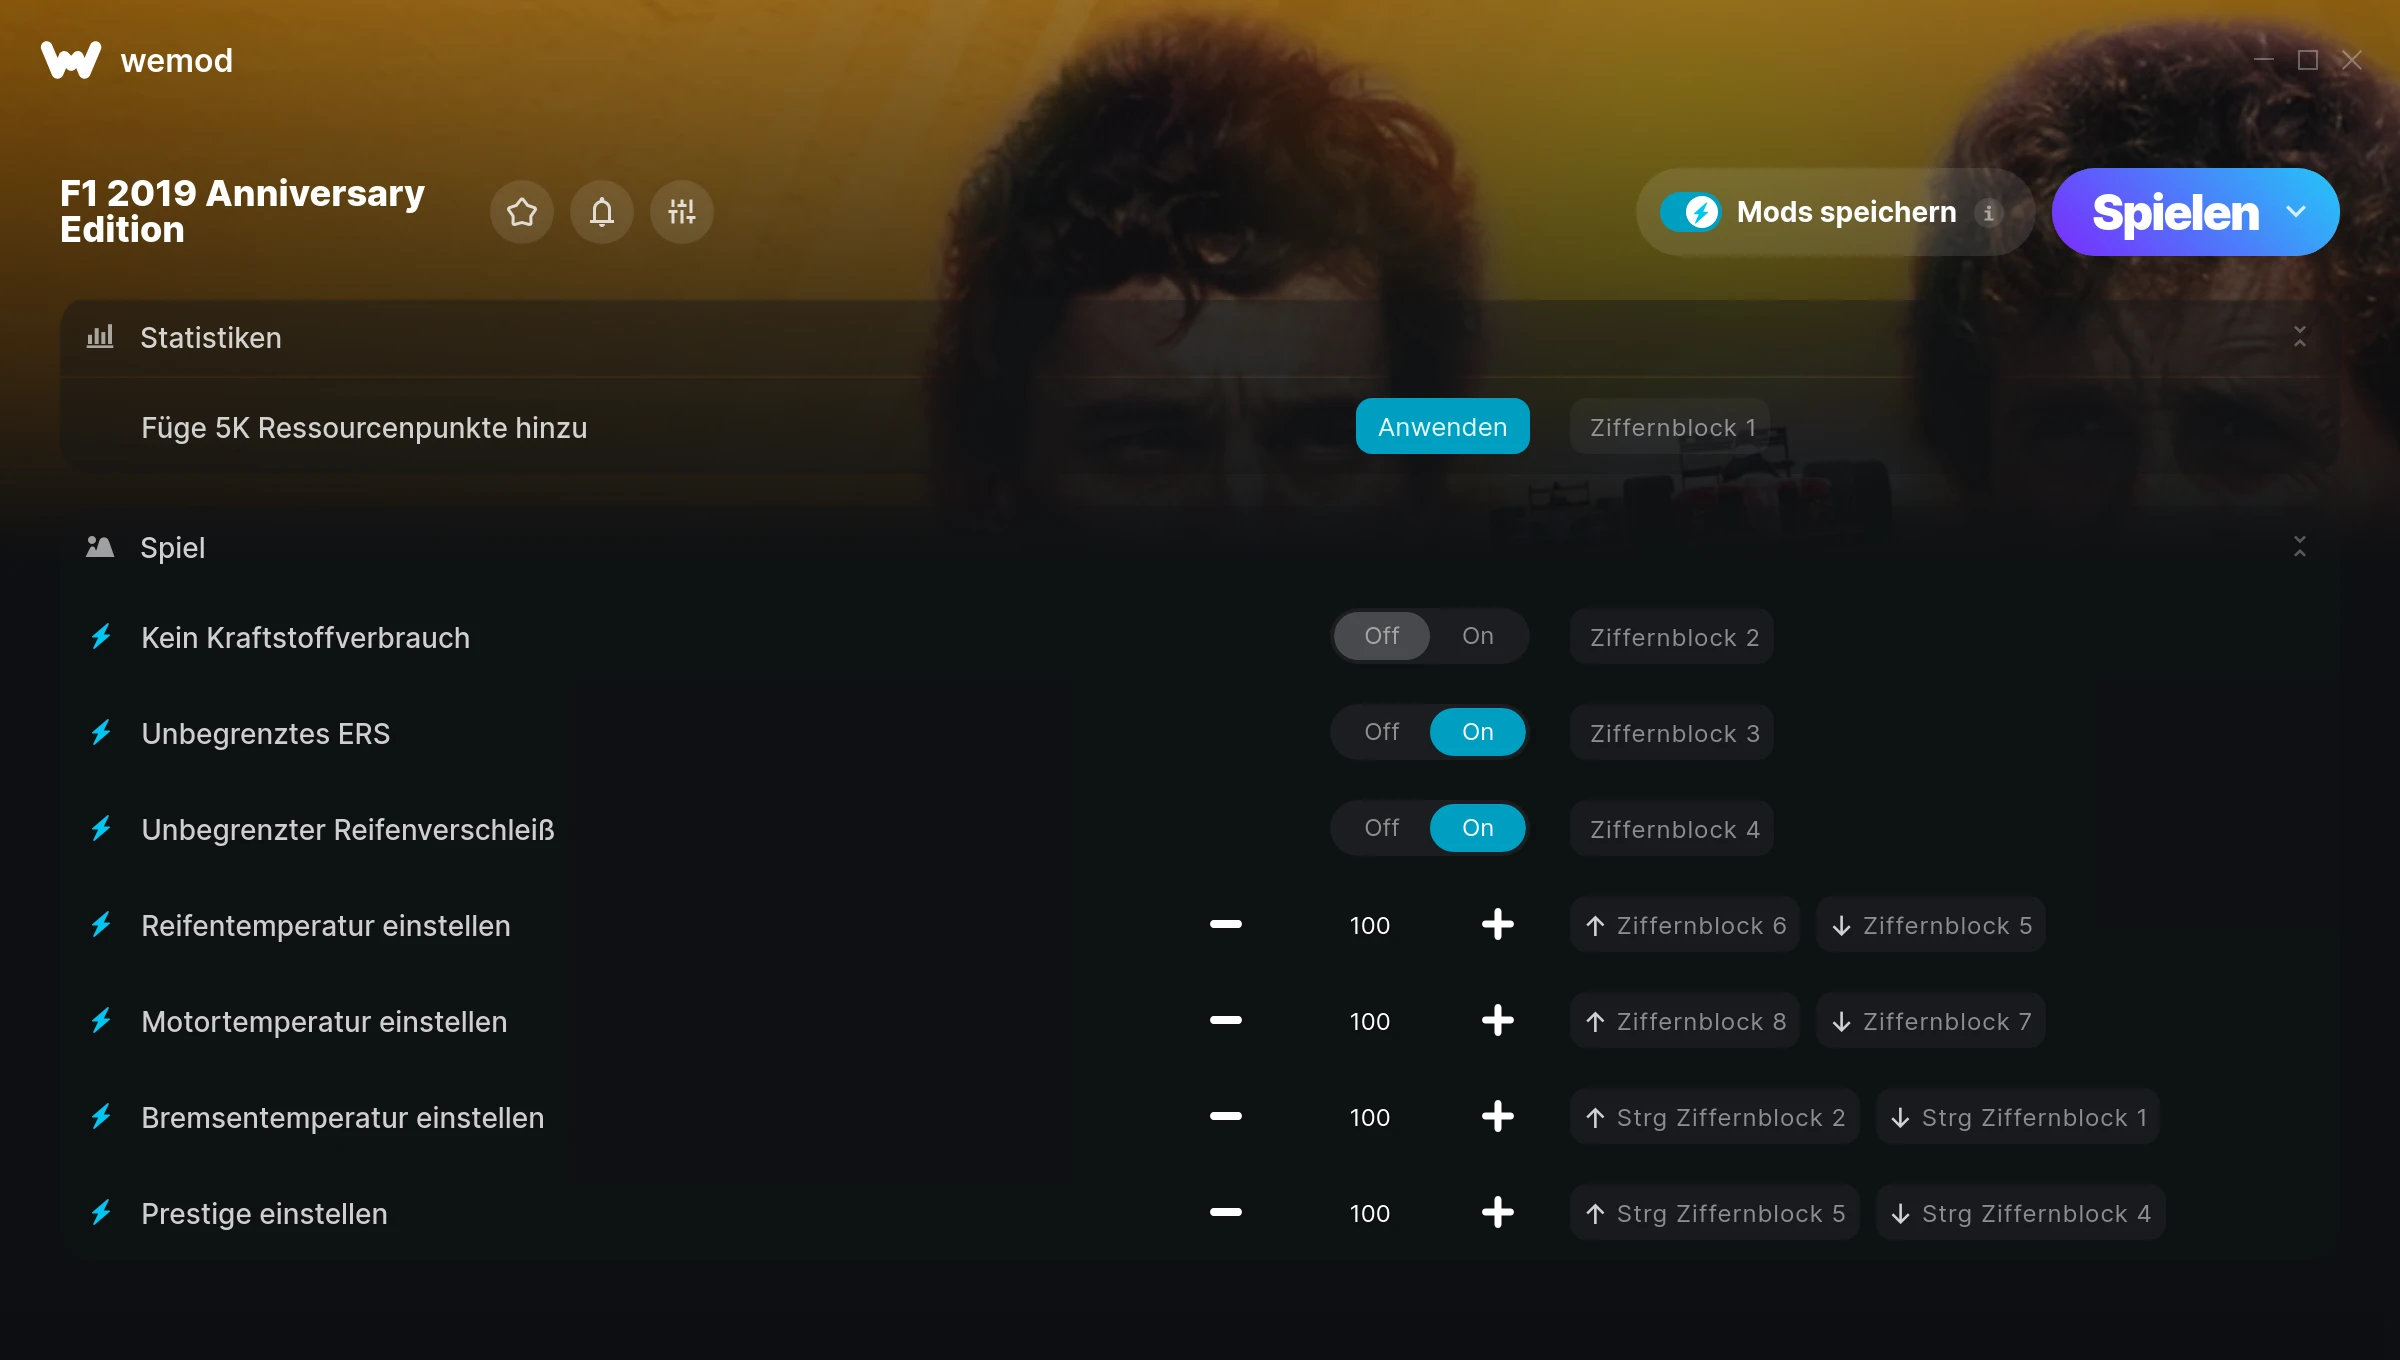The height and width of the screenshot is (1360, 2400).
Task: Open the sliders settings icon
Action: click(681, 212)
